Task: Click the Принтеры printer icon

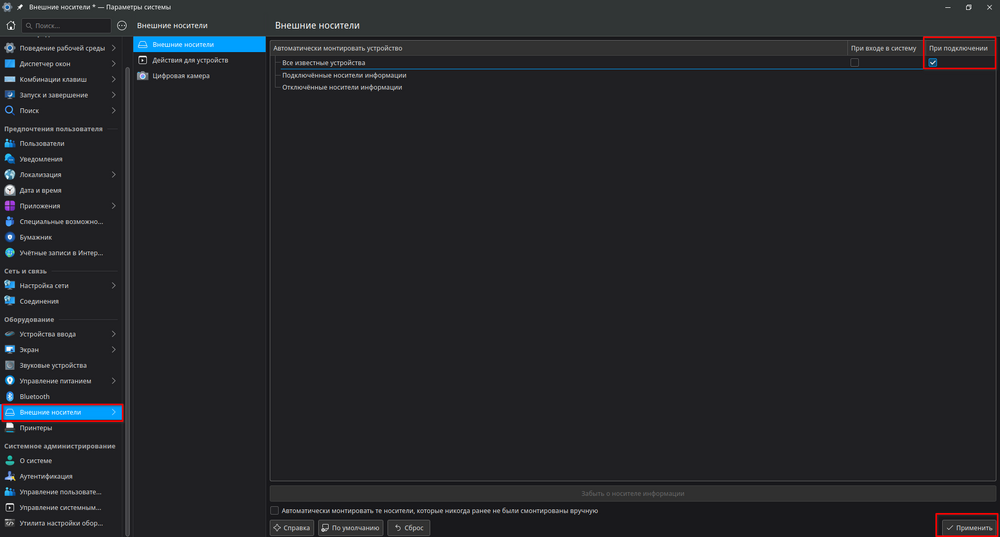Action: [10, 428]
